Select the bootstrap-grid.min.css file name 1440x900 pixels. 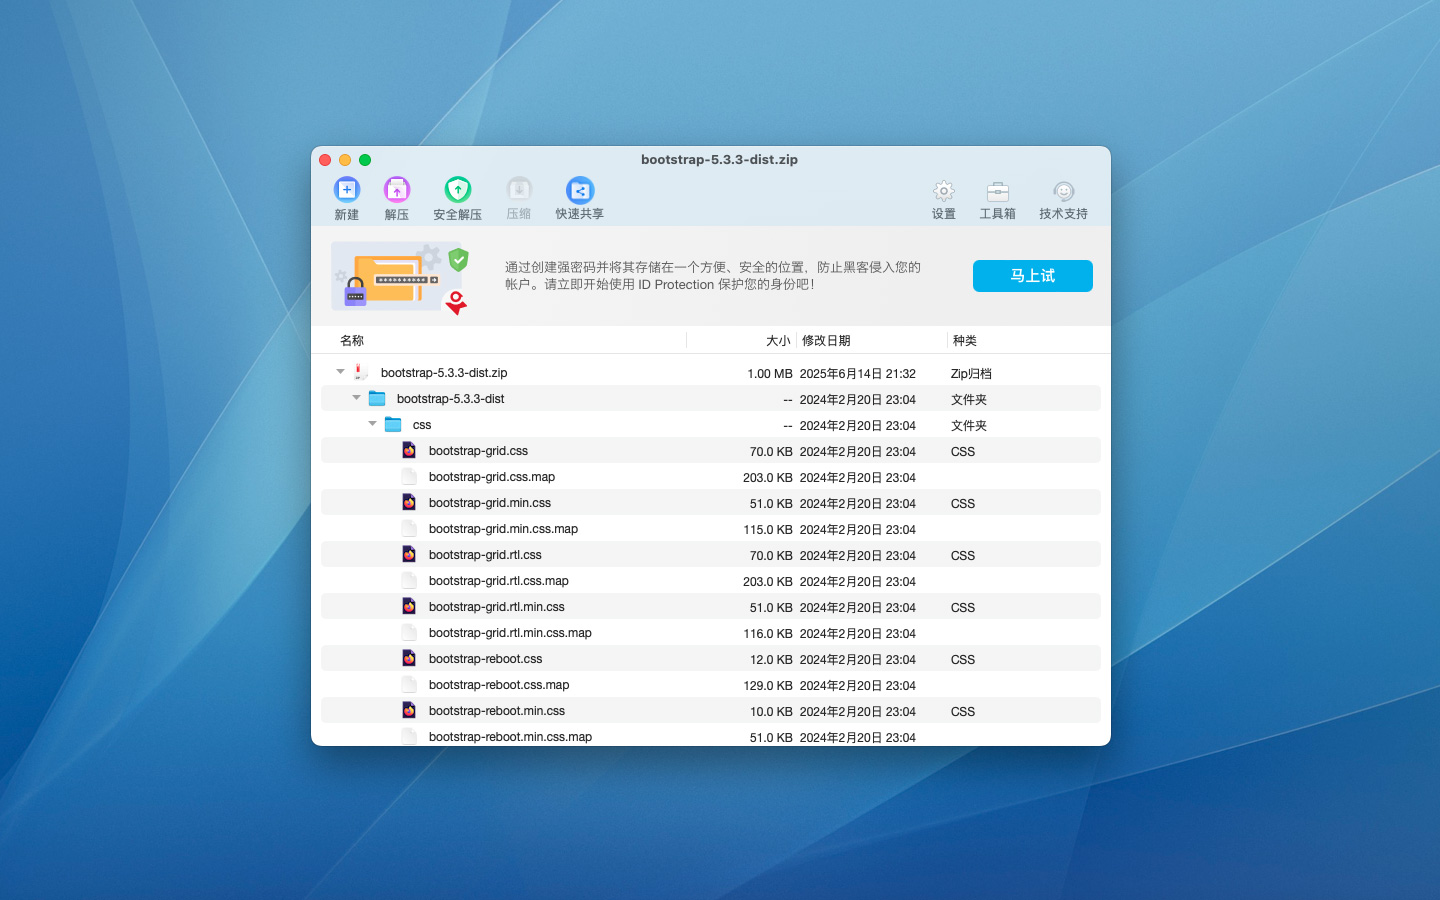point(490,503)
